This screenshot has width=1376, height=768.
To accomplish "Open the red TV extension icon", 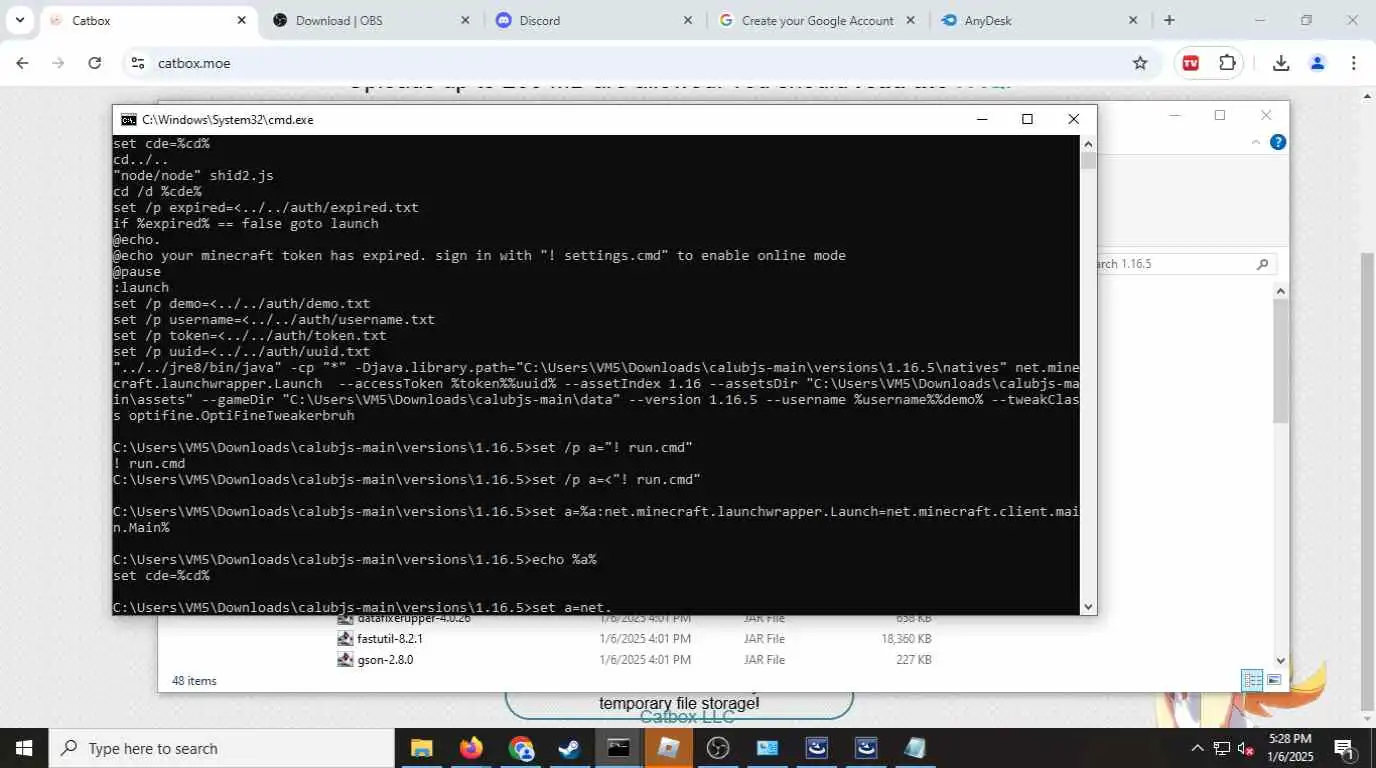I will click(x=1190, y=63).
